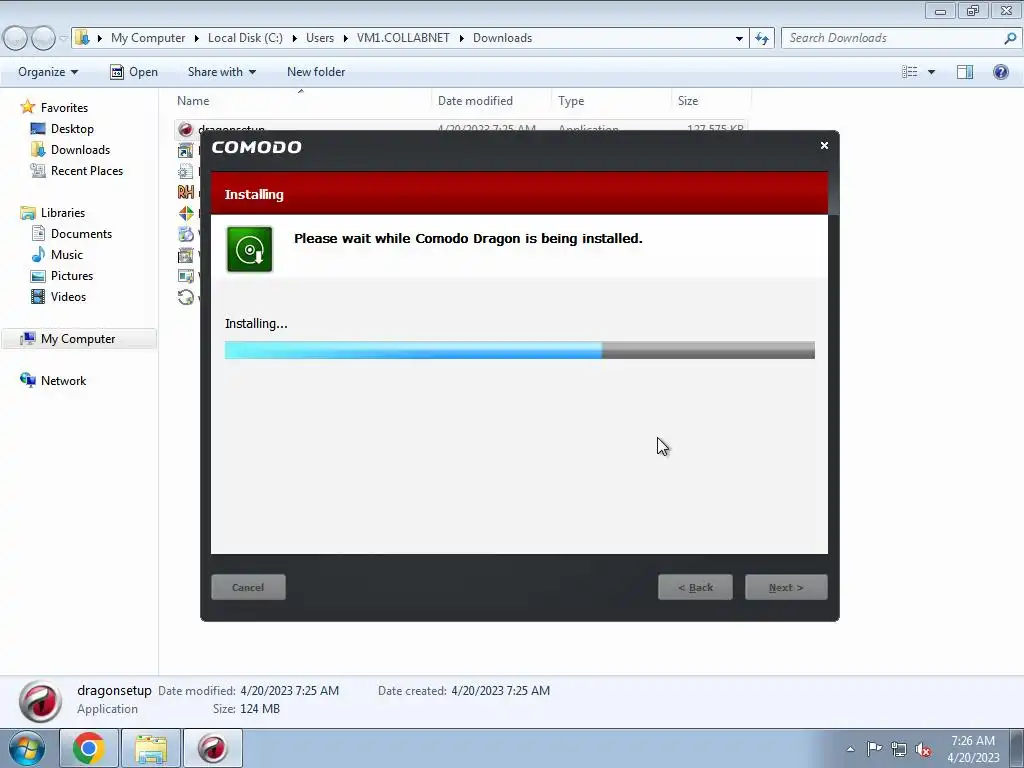Viewport: 1024px width, 768px height.
Task: Click the Music note icon
Action: coord(39,254)
